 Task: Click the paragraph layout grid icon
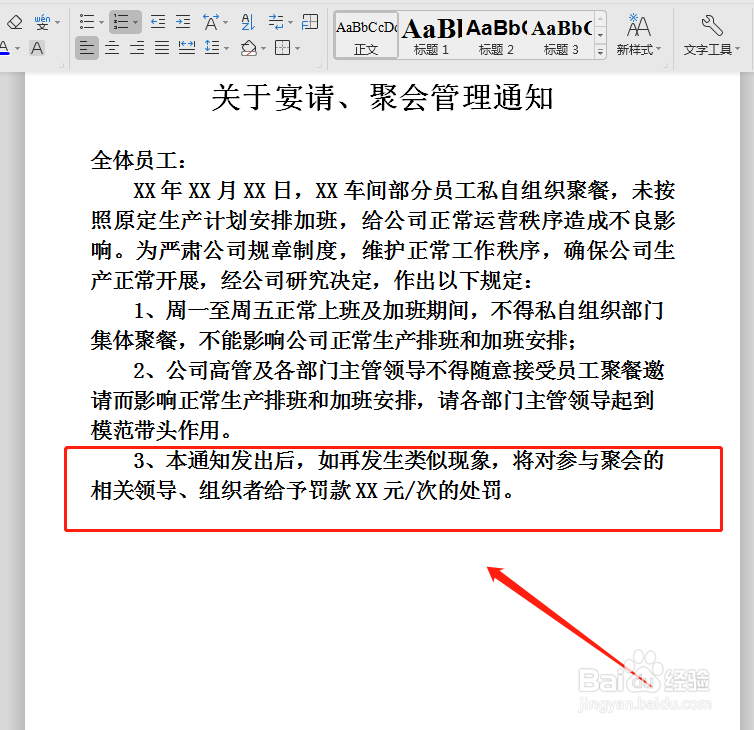(310, 22)
